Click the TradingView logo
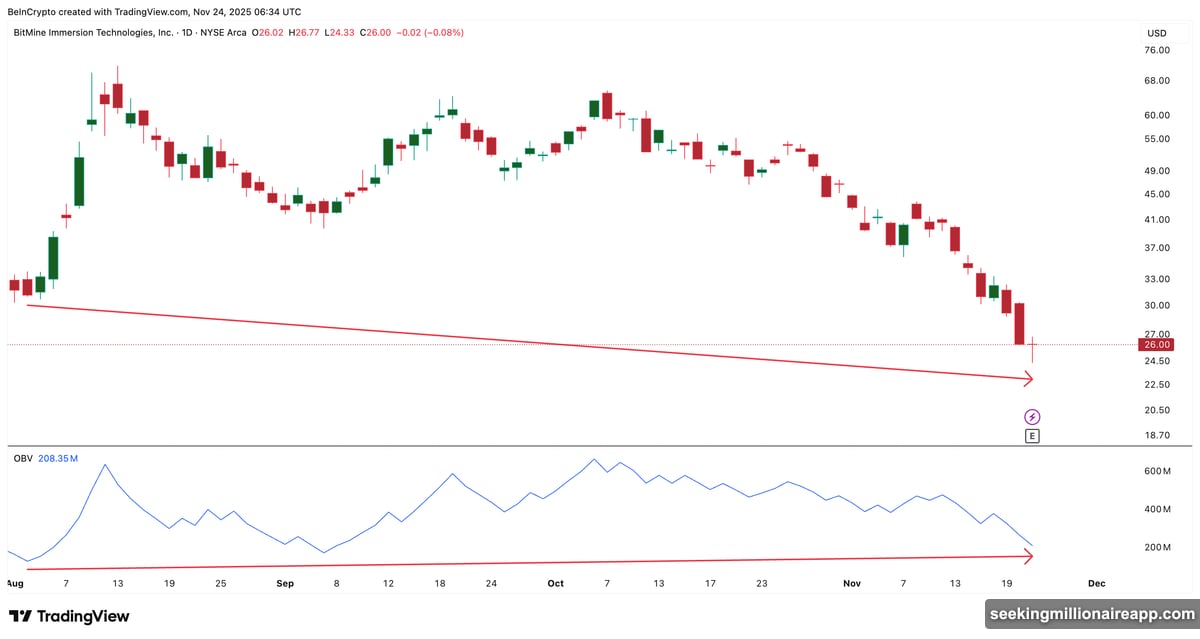 coord(70,617)
